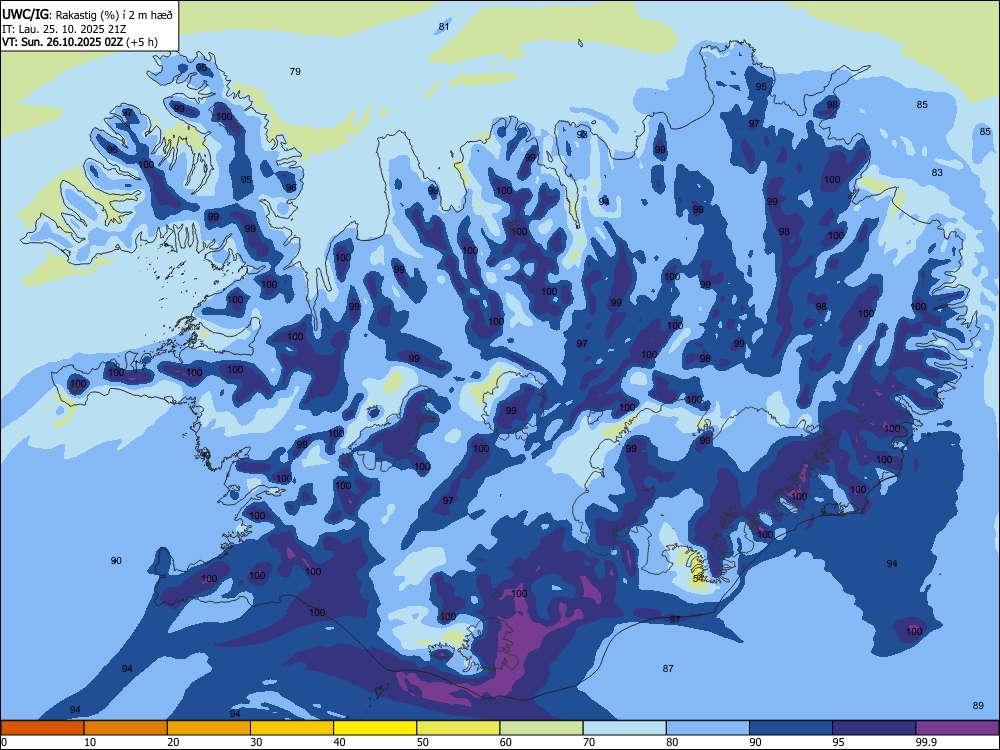The height and width of the screenshot is (750, 1000).
Task: Click the 'VT: Sun. 26.10.2025 02Z (+5 h)' line
Action: coord(80,42)
